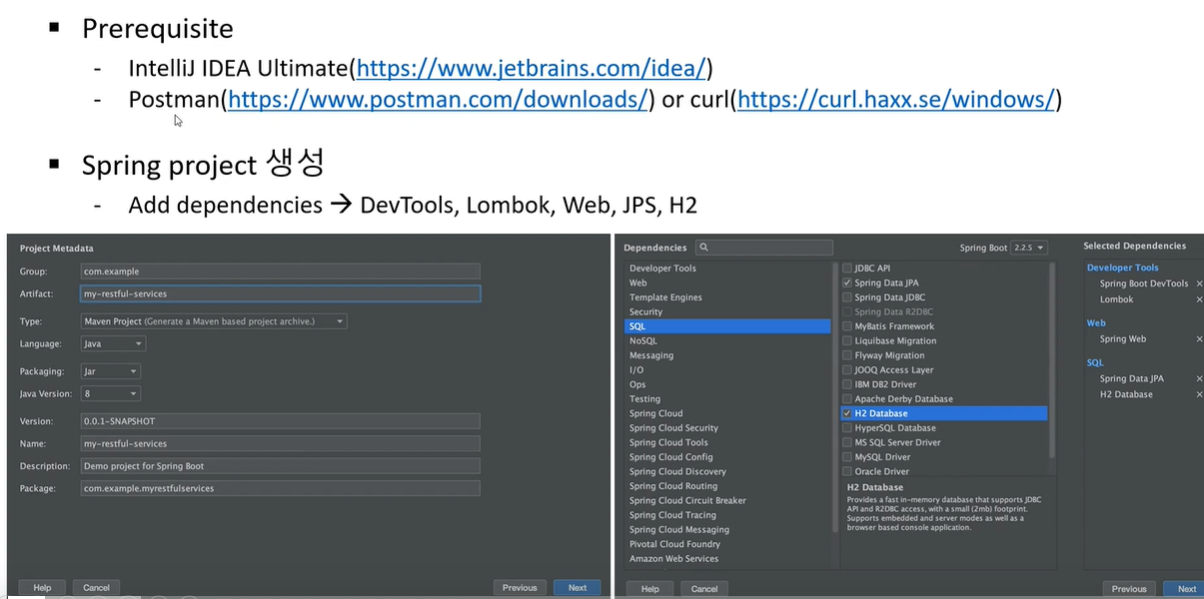Screen dimensions: 1204x599
Task: Check the MS SQL Server Driver option
Action: click(847, 442)
